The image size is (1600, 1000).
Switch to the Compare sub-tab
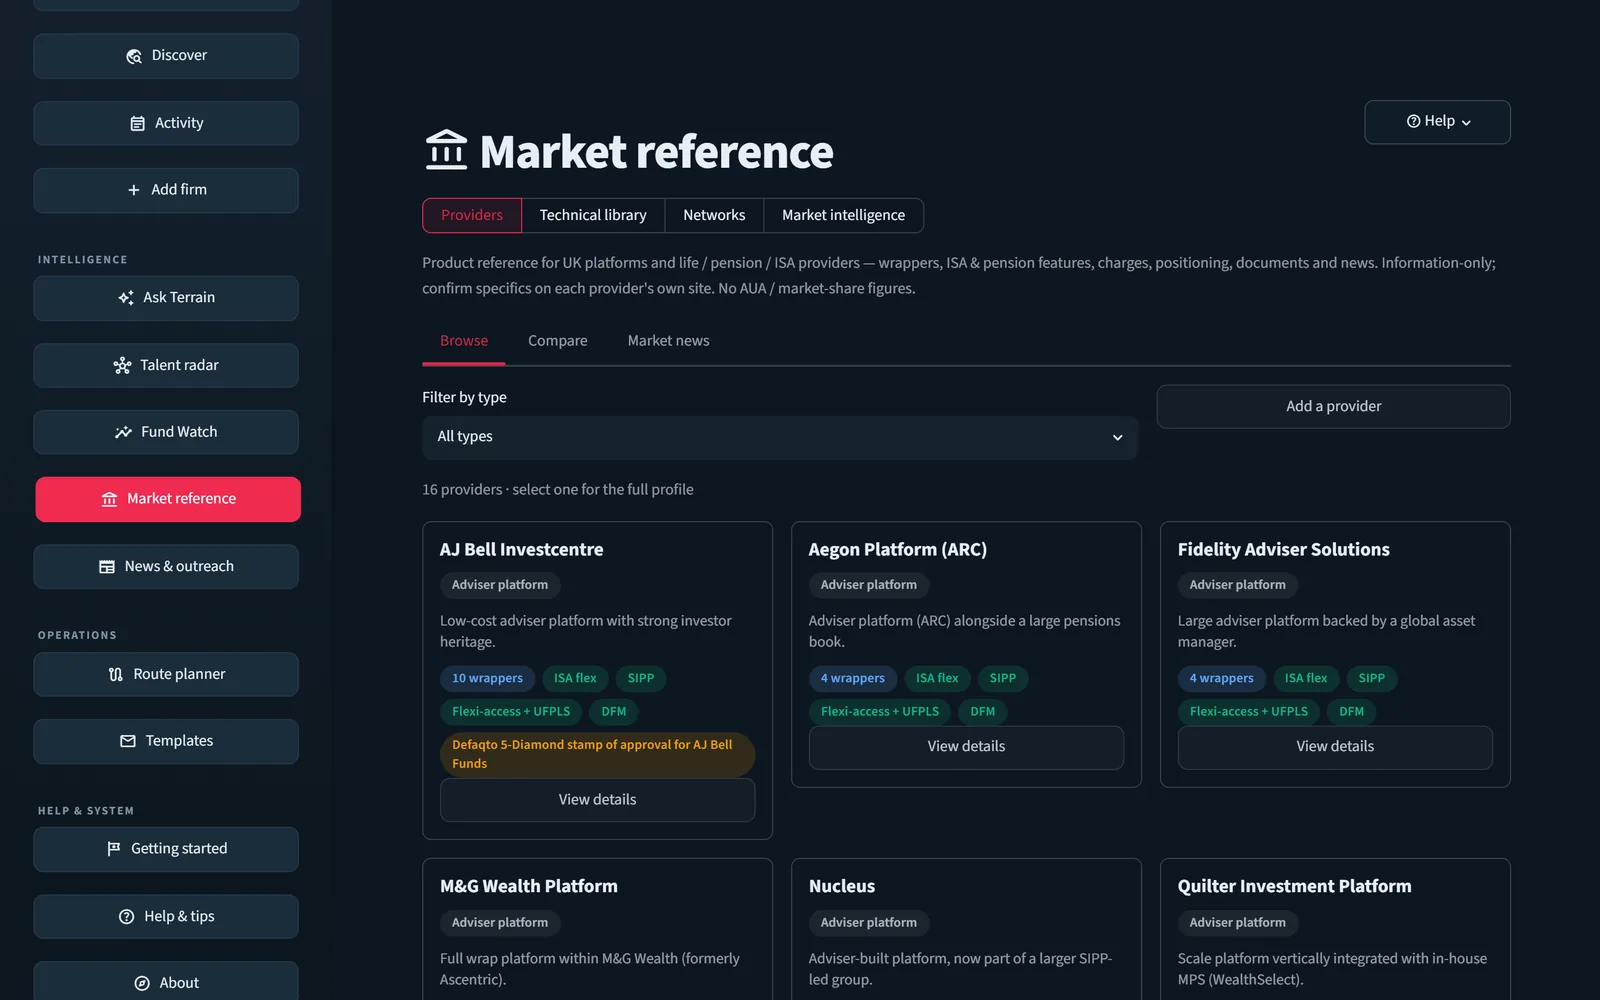click(x=558, y=341)
